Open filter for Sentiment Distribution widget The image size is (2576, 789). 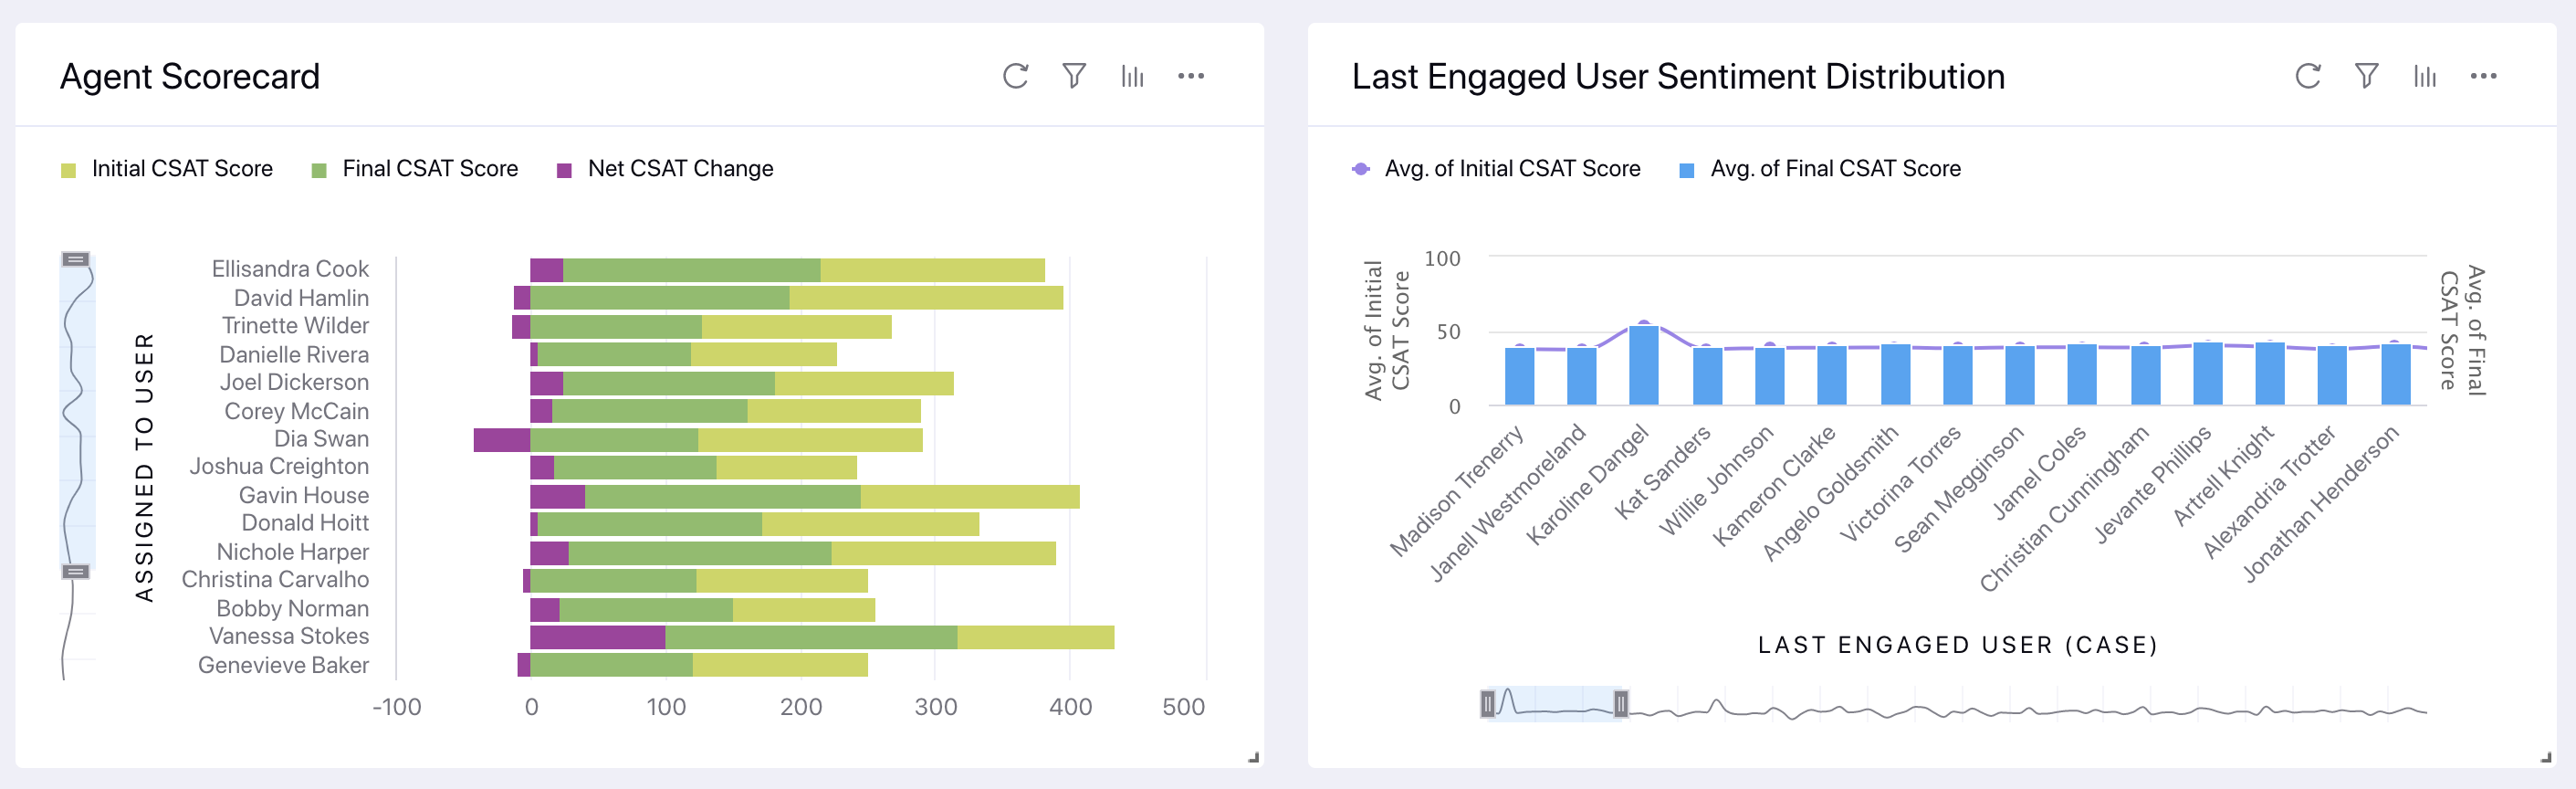click(2366, 76)
